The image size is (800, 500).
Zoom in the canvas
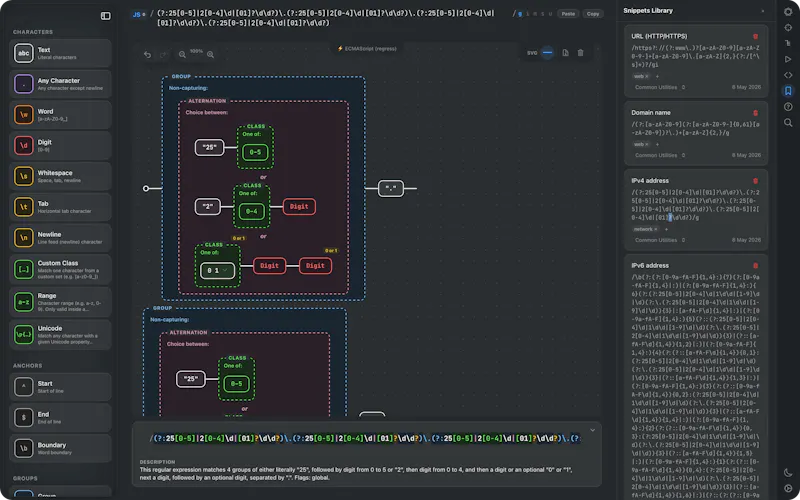210,55
